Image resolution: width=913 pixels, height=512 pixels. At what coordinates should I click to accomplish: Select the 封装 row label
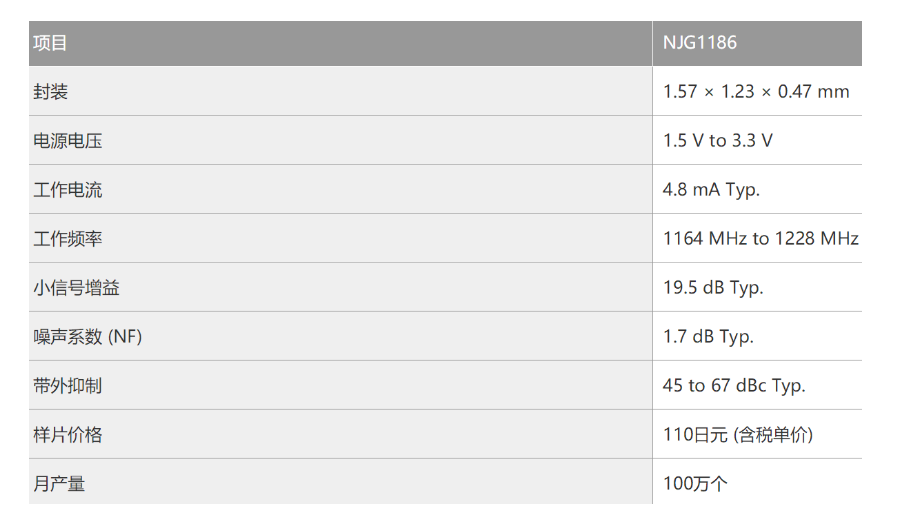[51, 92]
